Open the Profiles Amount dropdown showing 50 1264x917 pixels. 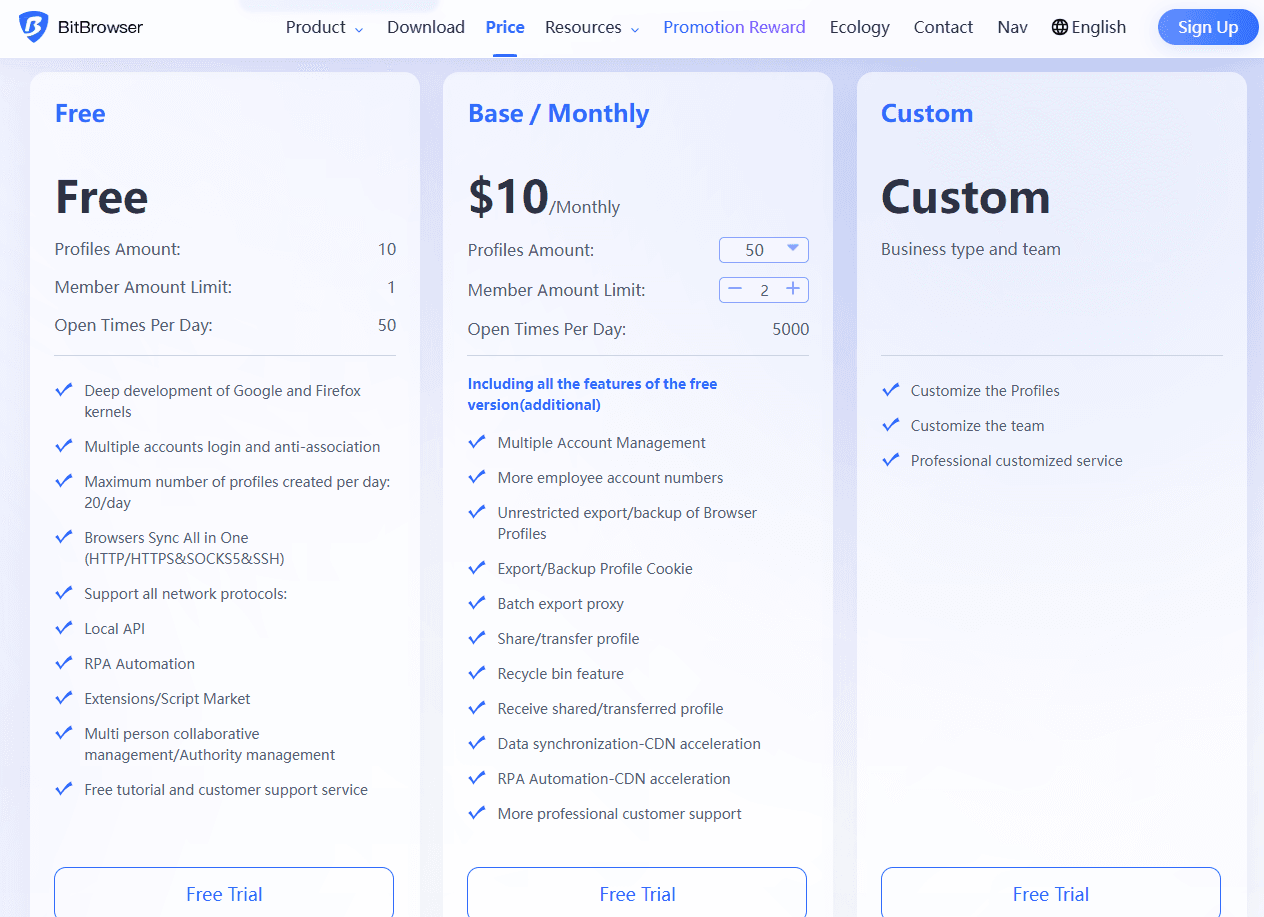(764, 250)
